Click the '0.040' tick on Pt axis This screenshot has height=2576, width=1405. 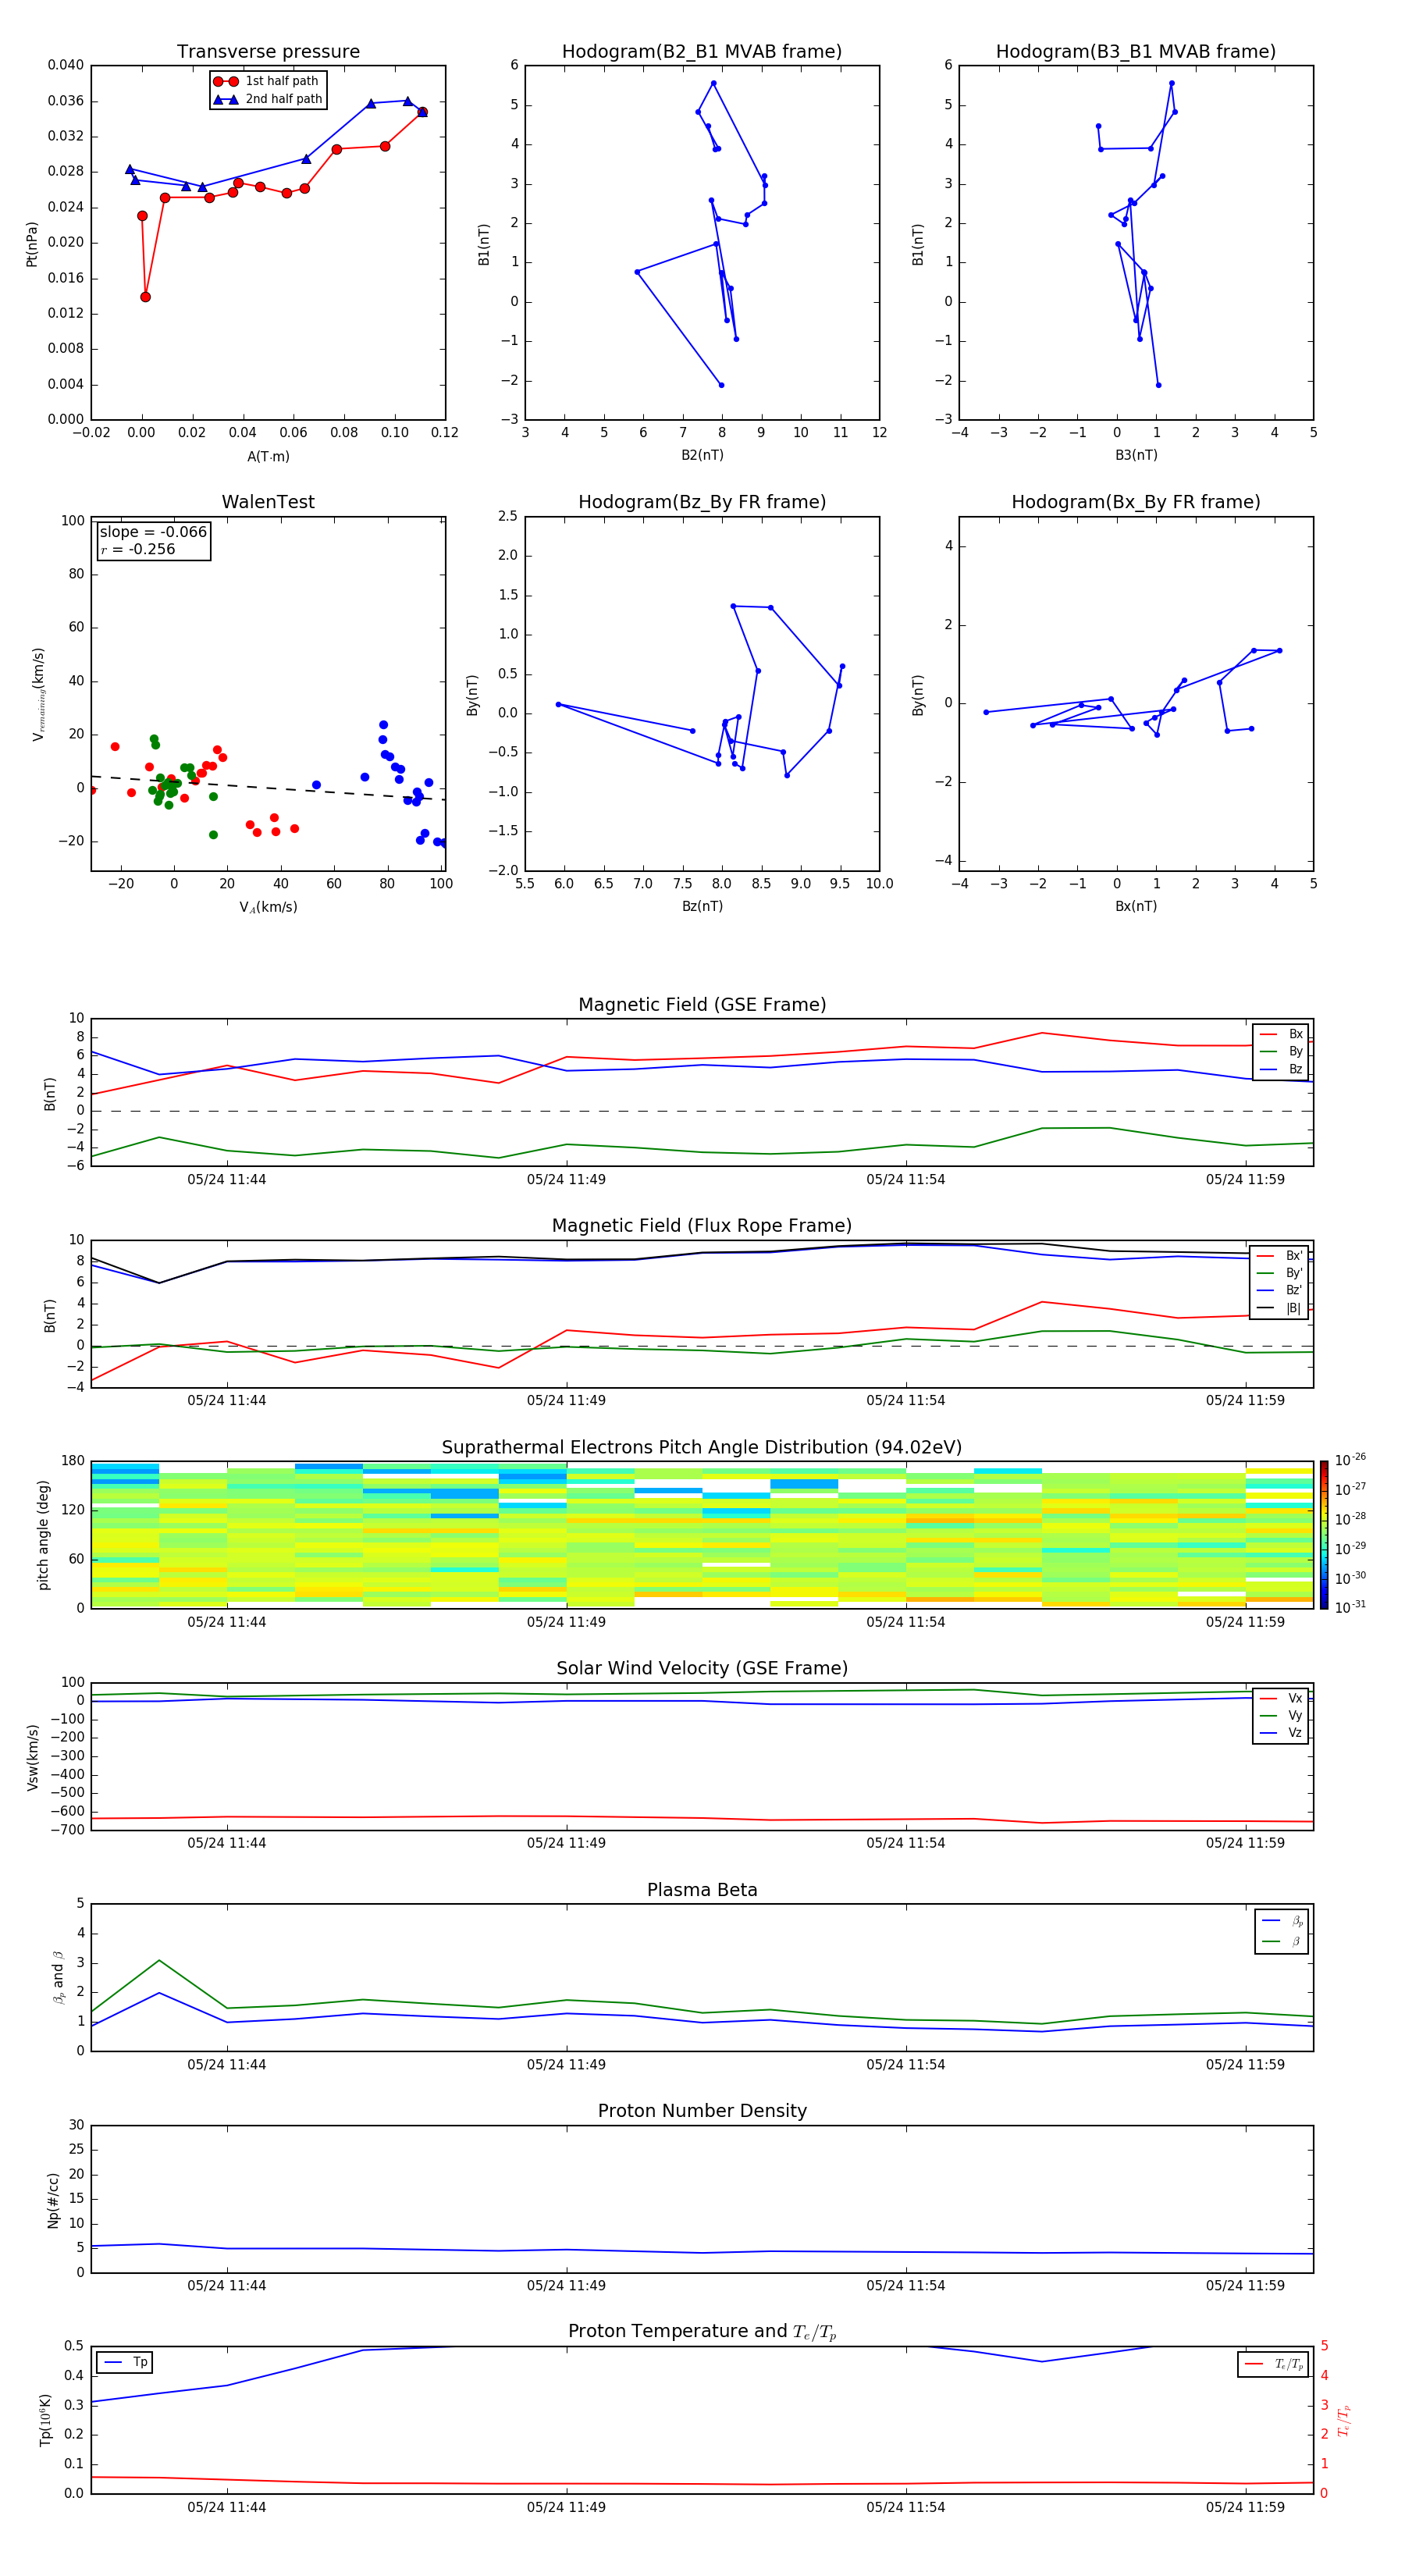[x=66, y=66]
